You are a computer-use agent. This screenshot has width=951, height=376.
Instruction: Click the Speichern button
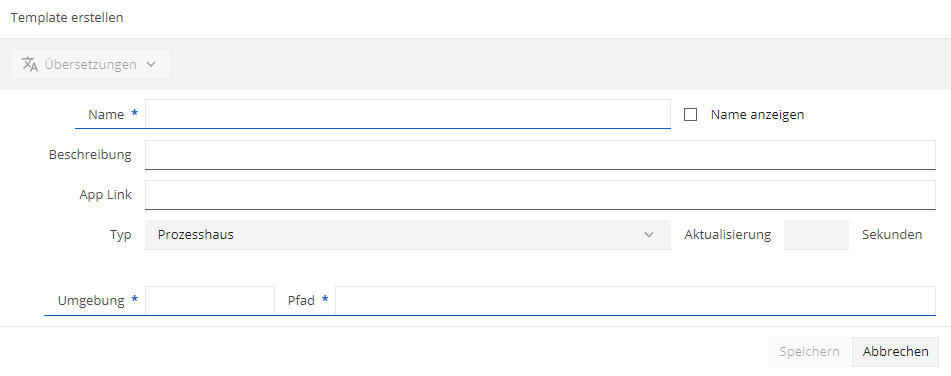click(810, 352)
